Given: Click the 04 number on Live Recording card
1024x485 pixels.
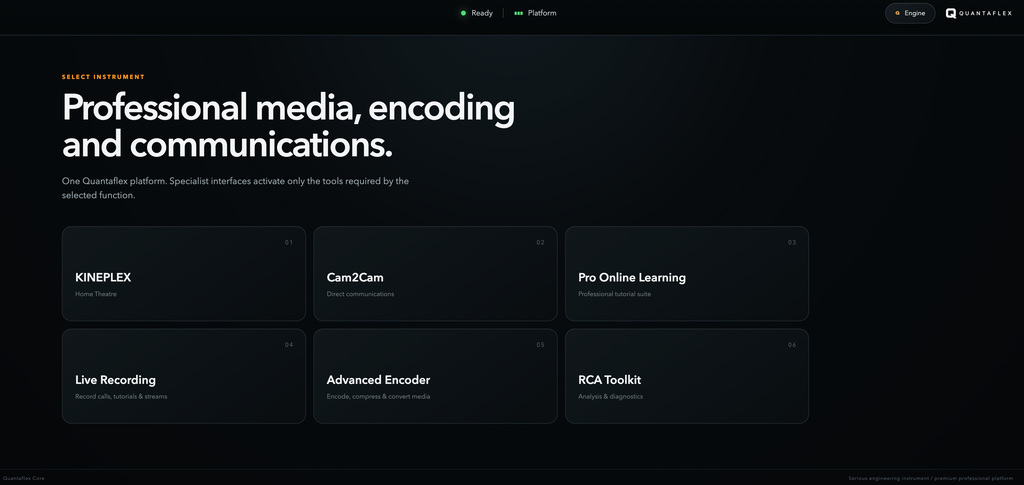Looking at the screenshot, I should click(x=289, y=345).
